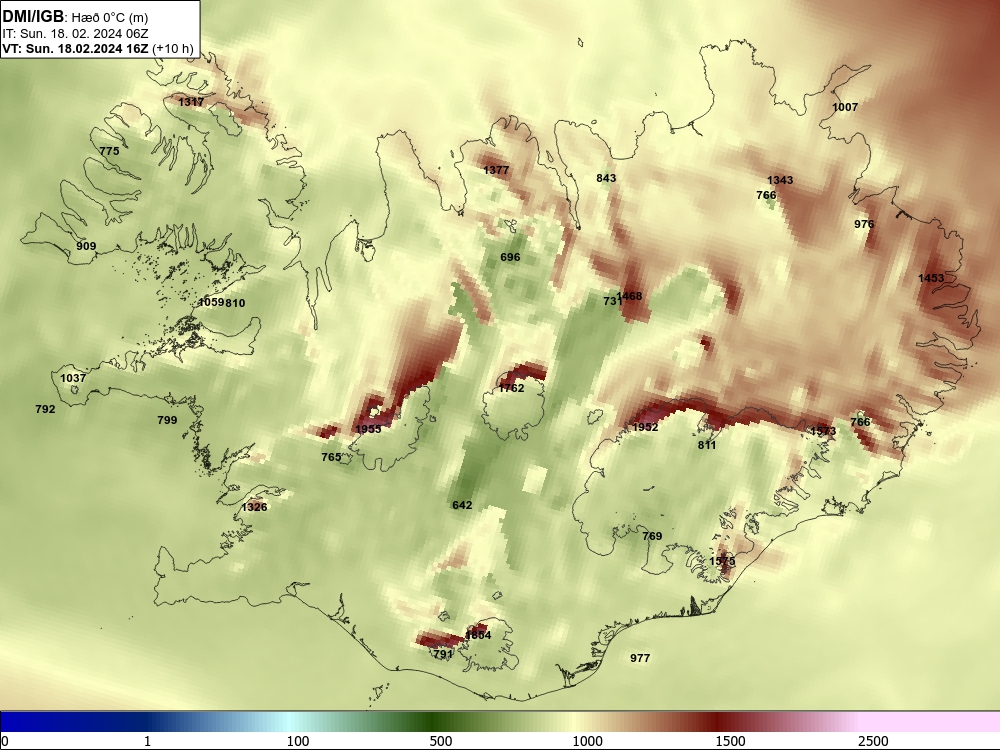Click the 0 tick on color scale

[x=5, y=741]
